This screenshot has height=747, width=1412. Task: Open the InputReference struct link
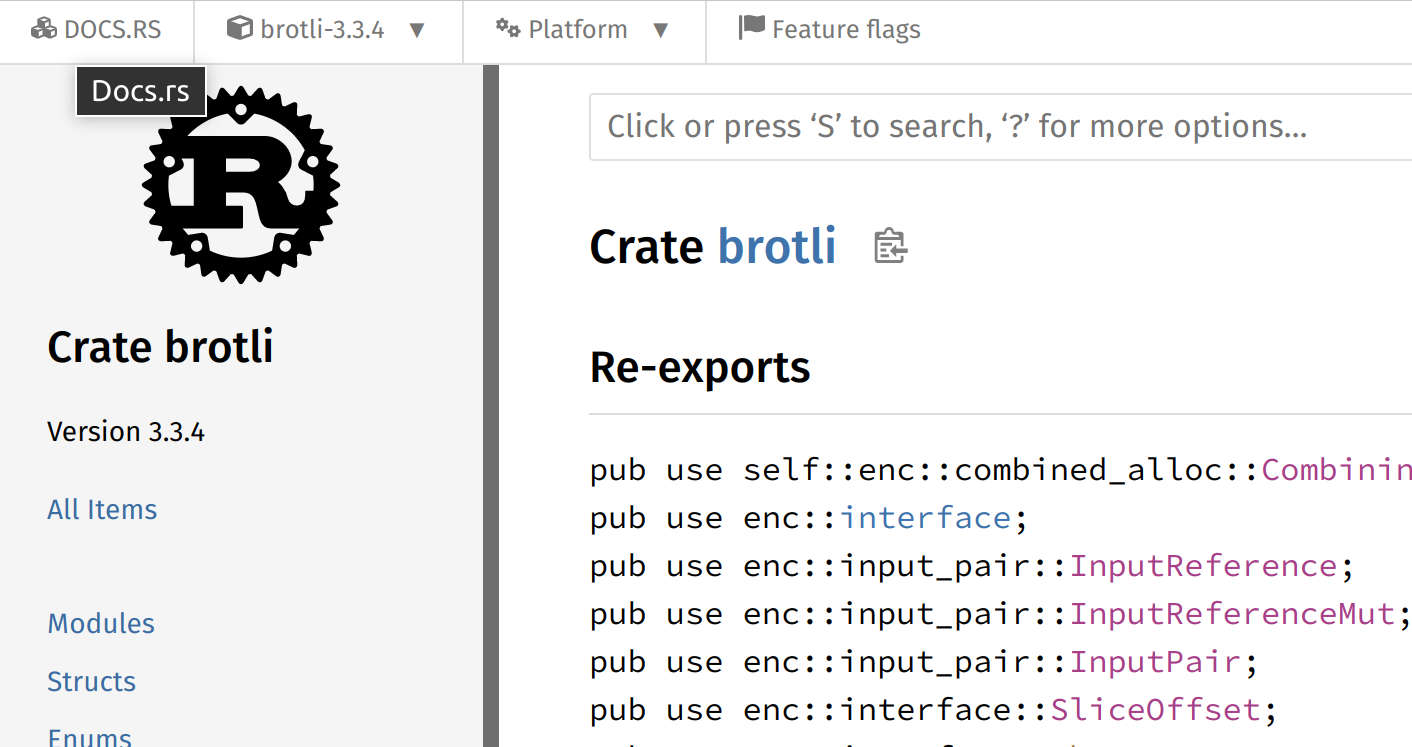pyautogui.click(x=1203, y=566)
